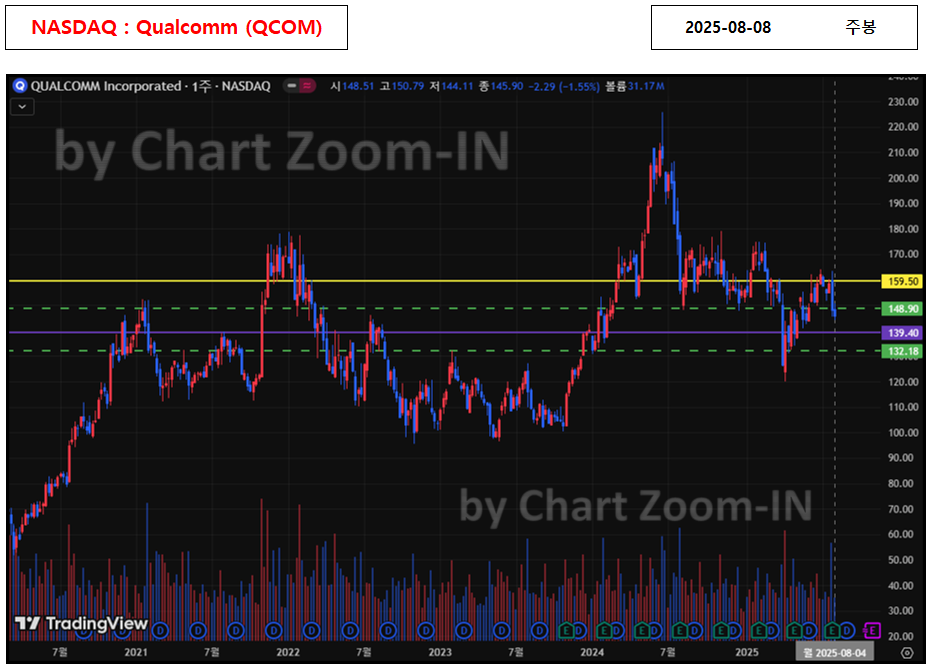Click the 주봉 label in the header box
This screenshot has height=666, width=929.
coord(860,27)
